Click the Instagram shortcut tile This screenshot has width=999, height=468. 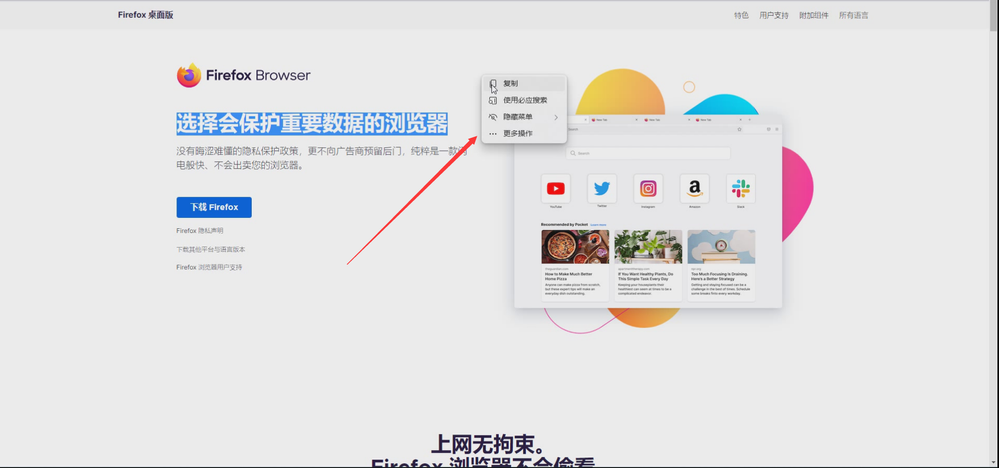tap(648, 188)
